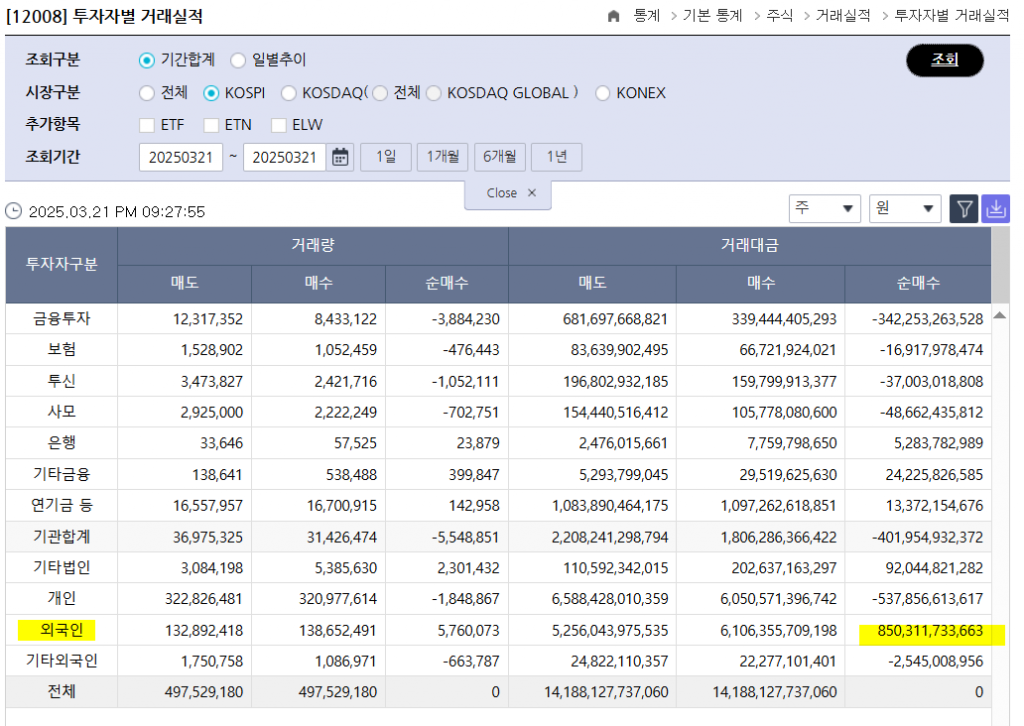This screenshot has width=1024, height=726.
Task: Click the table scrollbar up arrow
Action: tap(1000, 315)
